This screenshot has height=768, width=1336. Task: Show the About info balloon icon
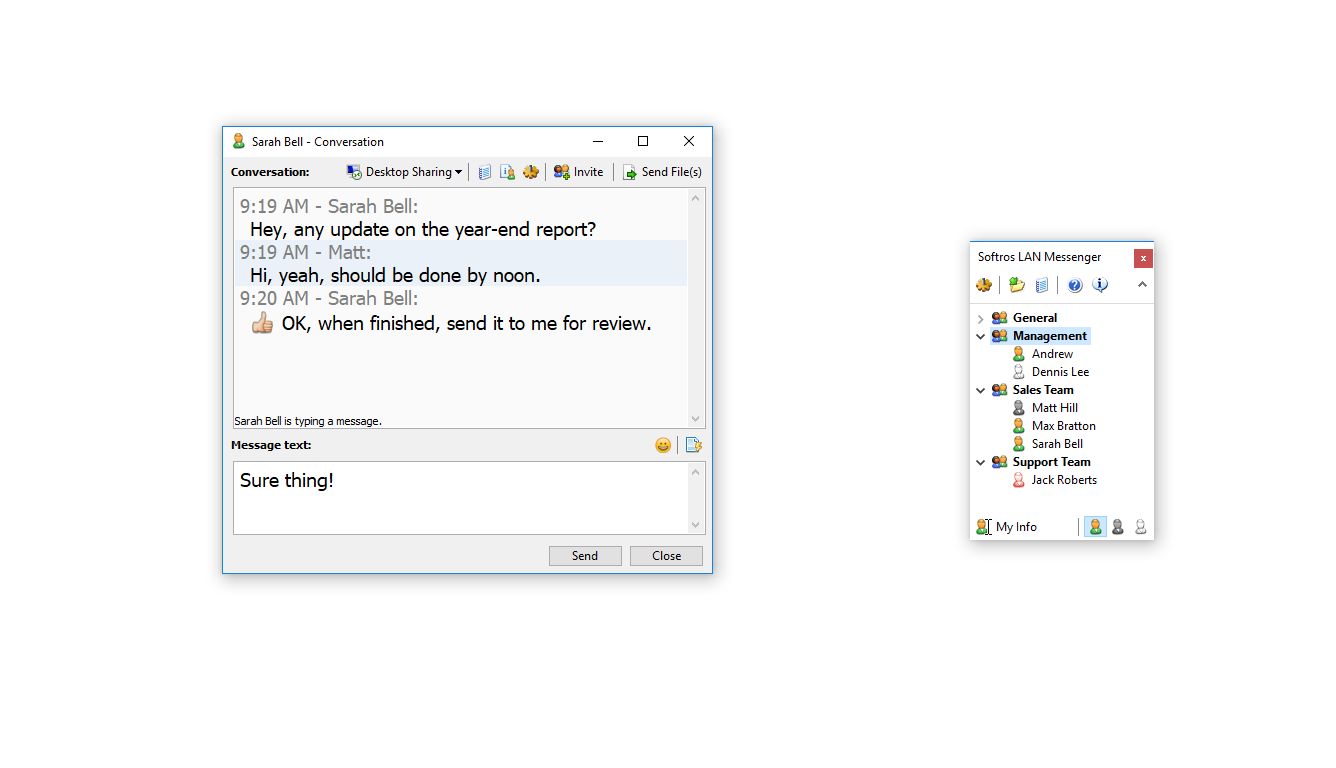[1099, 284]
